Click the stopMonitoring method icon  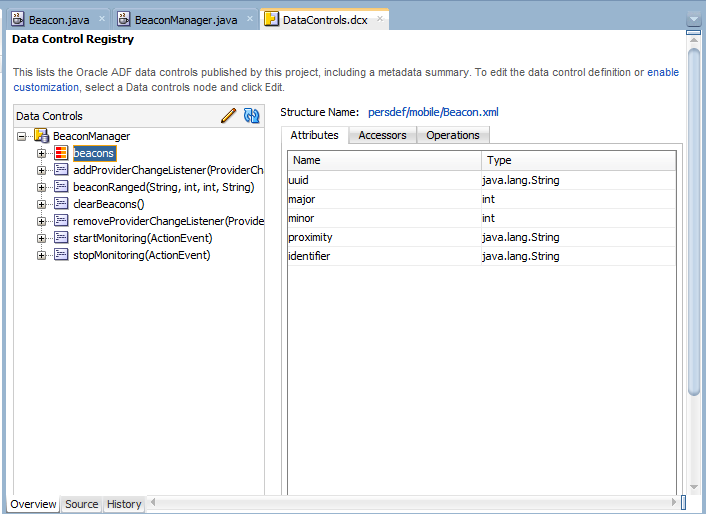61,255
